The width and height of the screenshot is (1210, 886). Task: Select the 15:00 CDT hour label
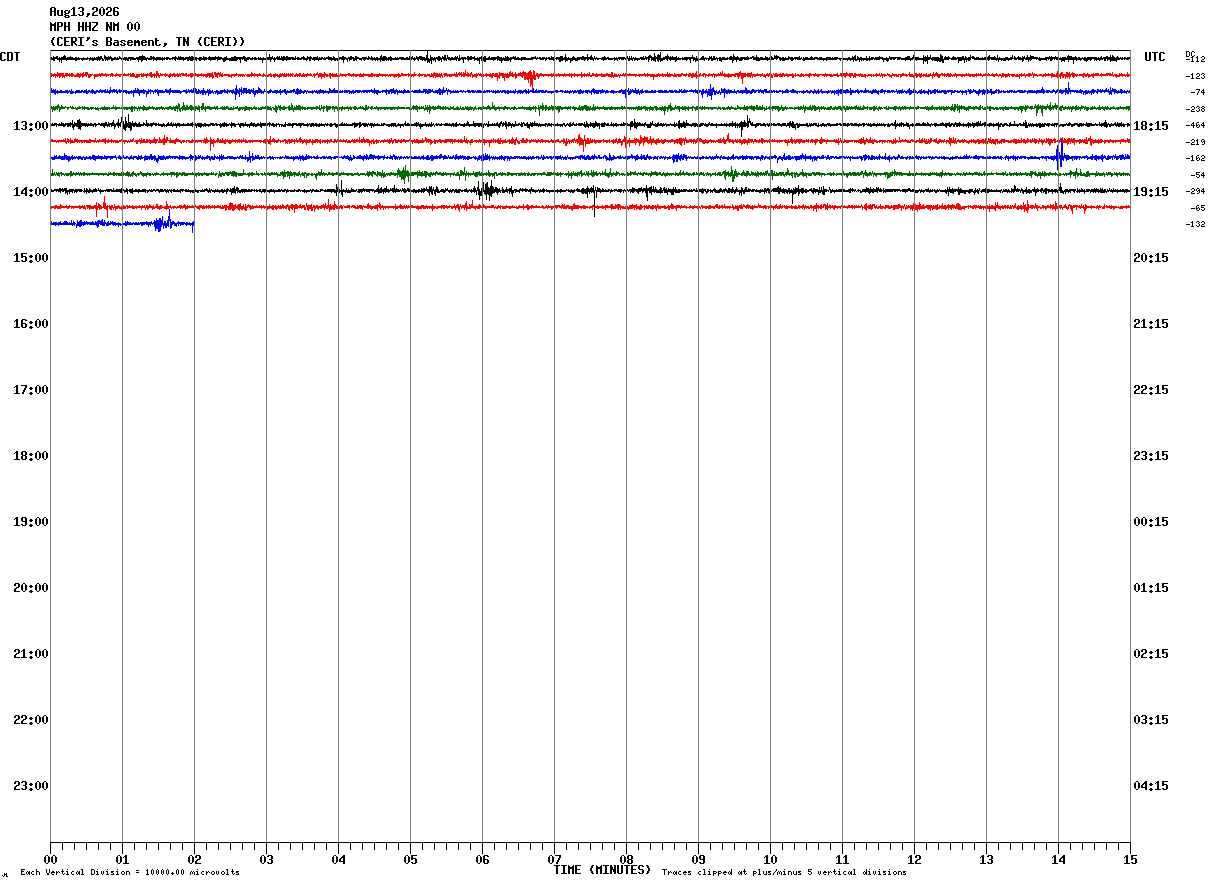(31, 258)
